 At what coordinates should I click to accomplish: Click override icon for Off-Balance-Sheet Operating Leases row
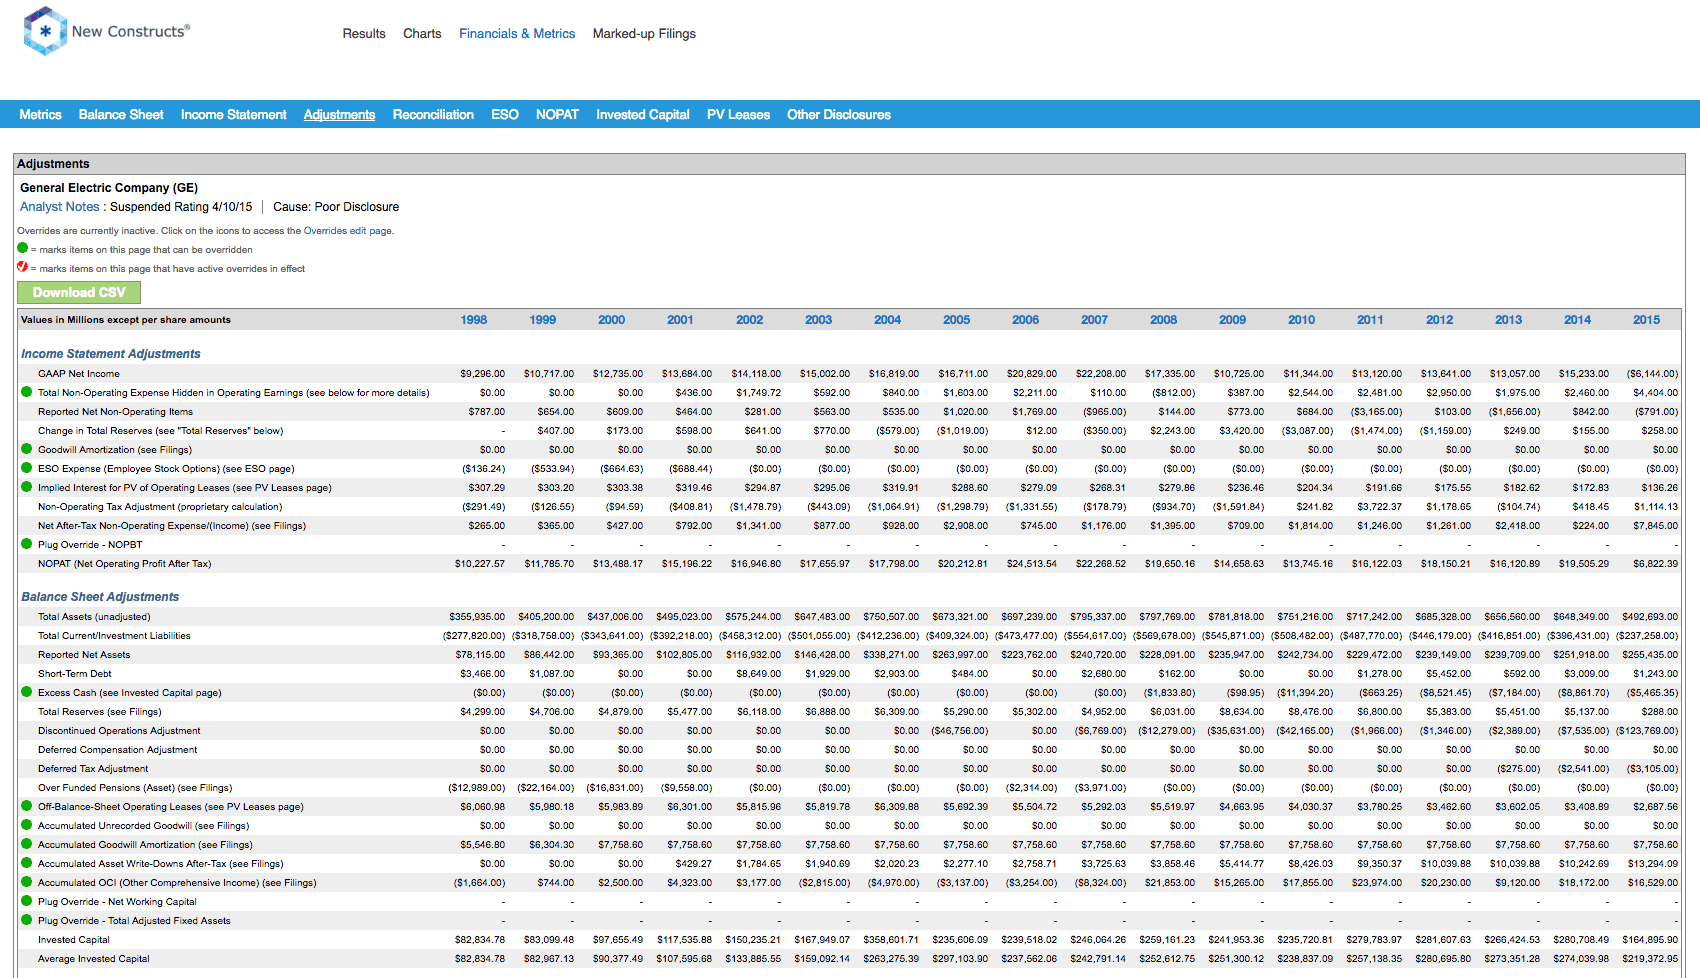coord(27,806)
